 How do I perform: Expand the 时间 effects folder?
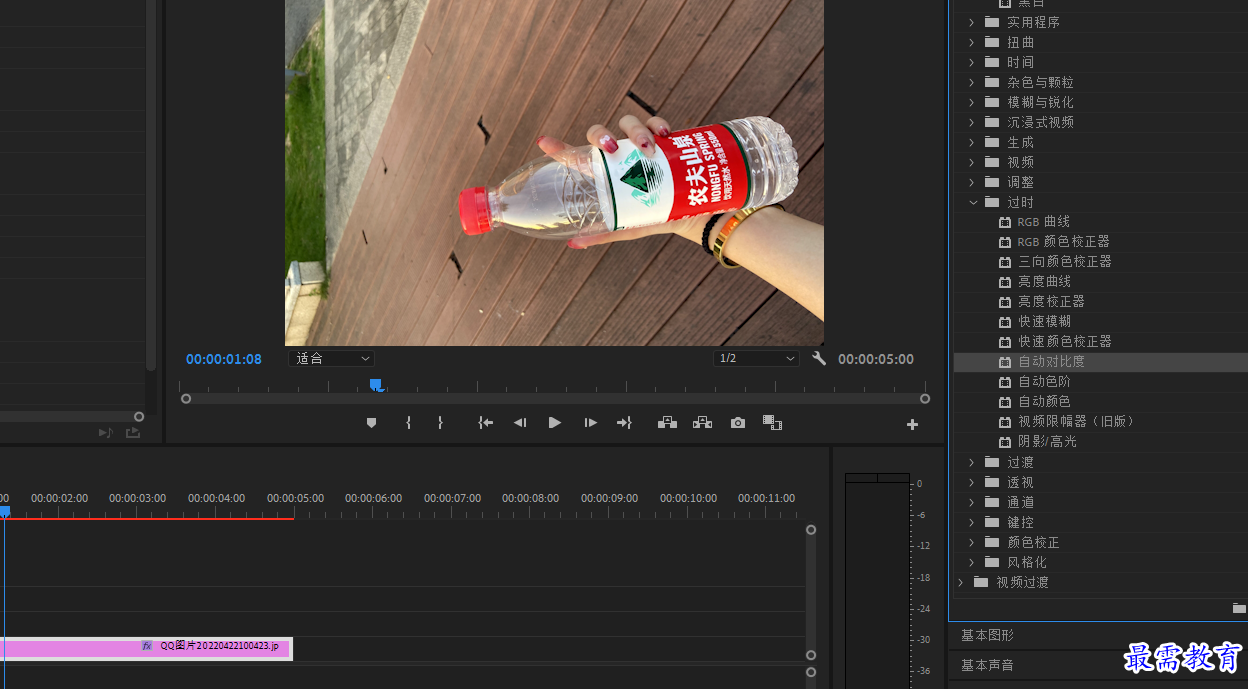971,62
